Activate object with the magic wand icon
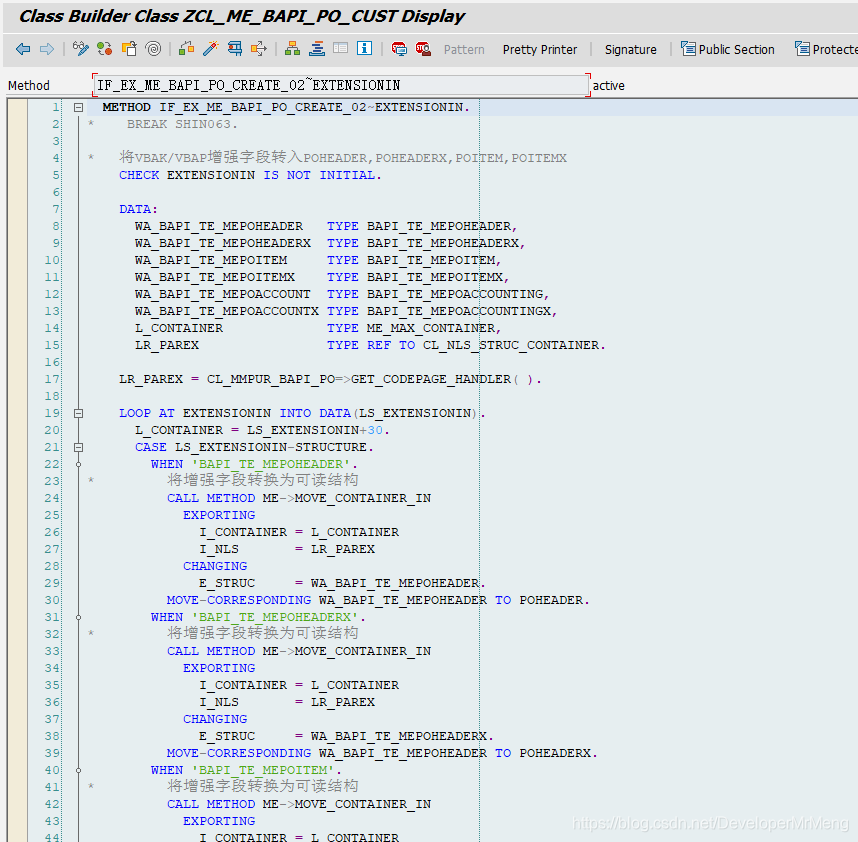858x842 pixels. coord(211,49)
